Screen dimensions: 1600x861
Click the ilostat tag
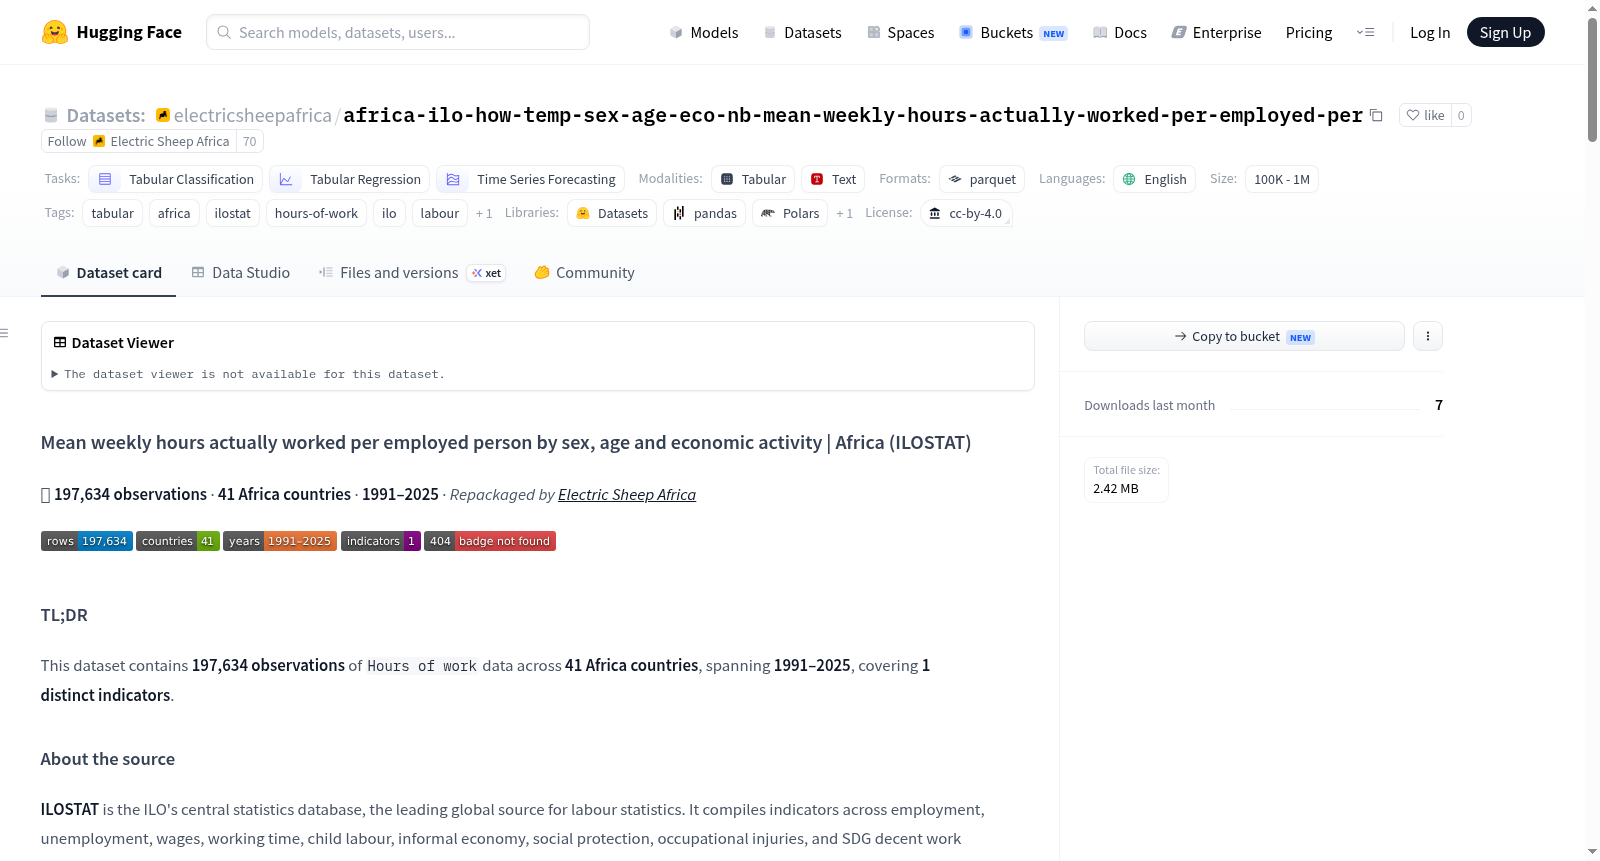click(233, 213)
